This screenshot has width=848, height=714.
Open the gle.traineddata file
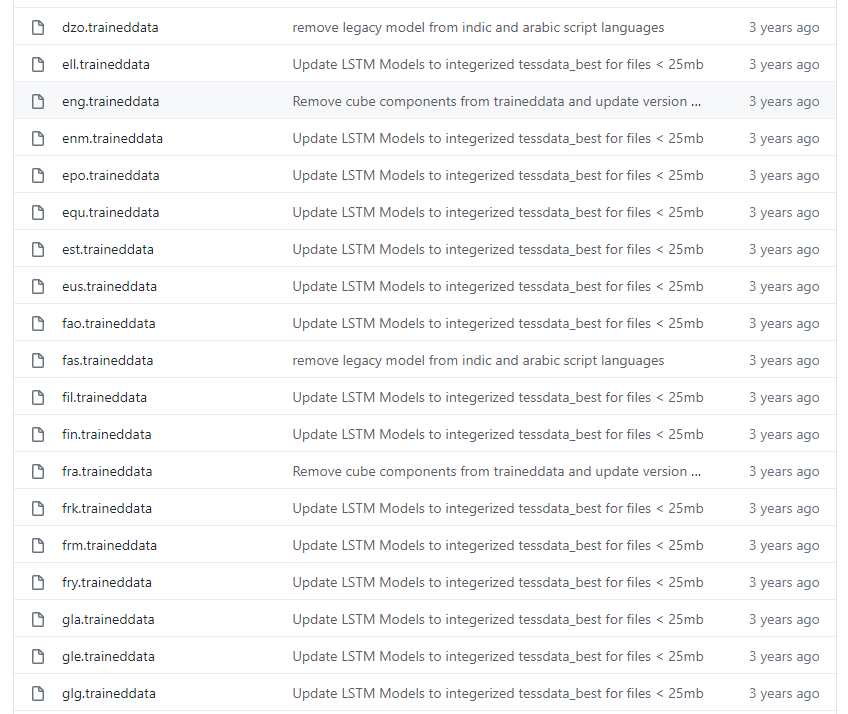(108, 656)
